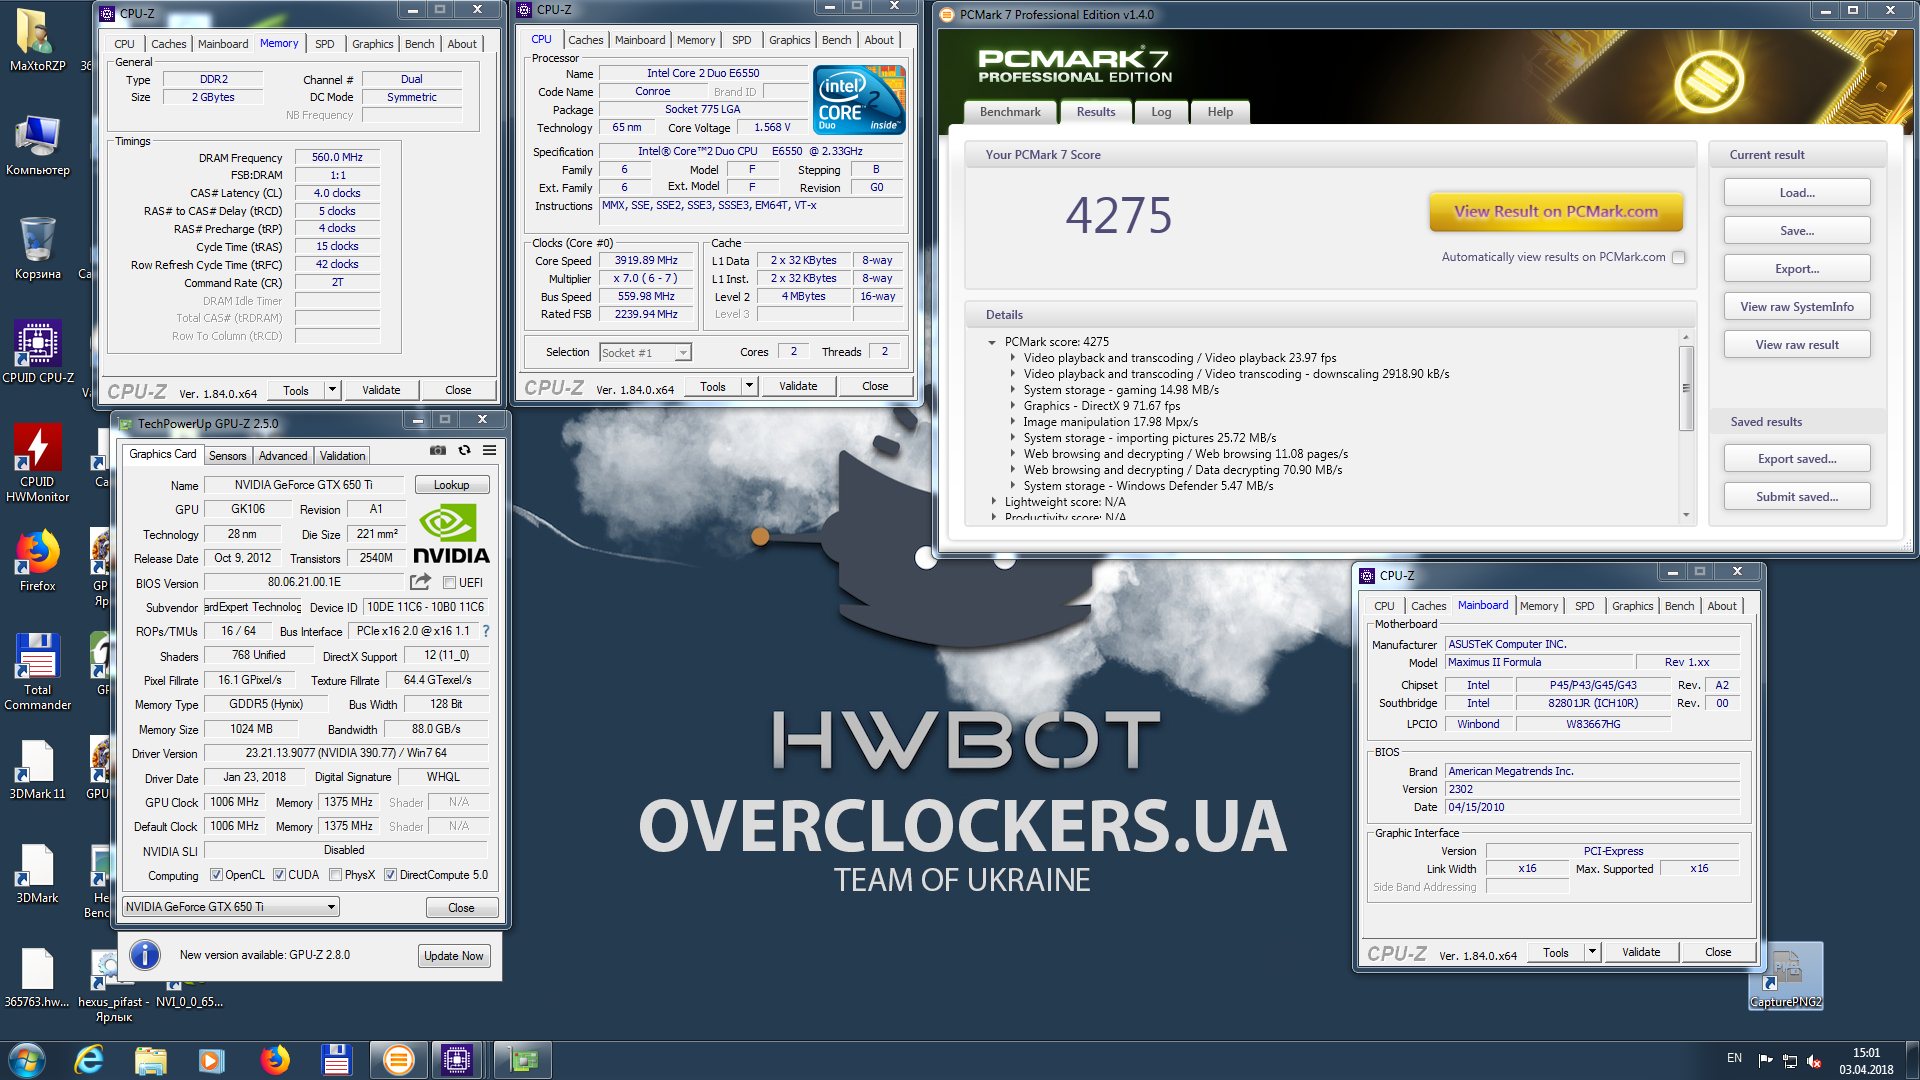Click the blue info icon near GPU-Z update notice

click(145, 955)
